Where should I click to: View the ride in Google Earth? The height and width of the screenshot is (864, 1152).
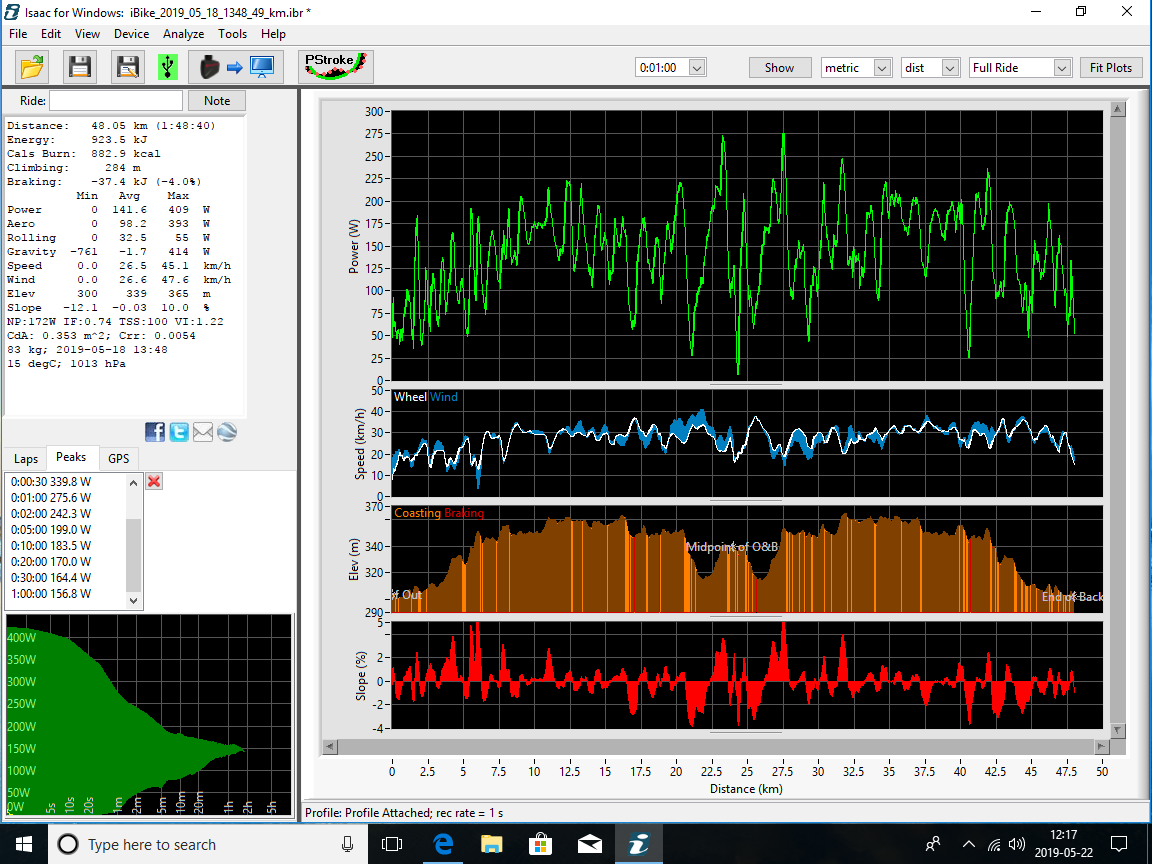pos(226,432)
